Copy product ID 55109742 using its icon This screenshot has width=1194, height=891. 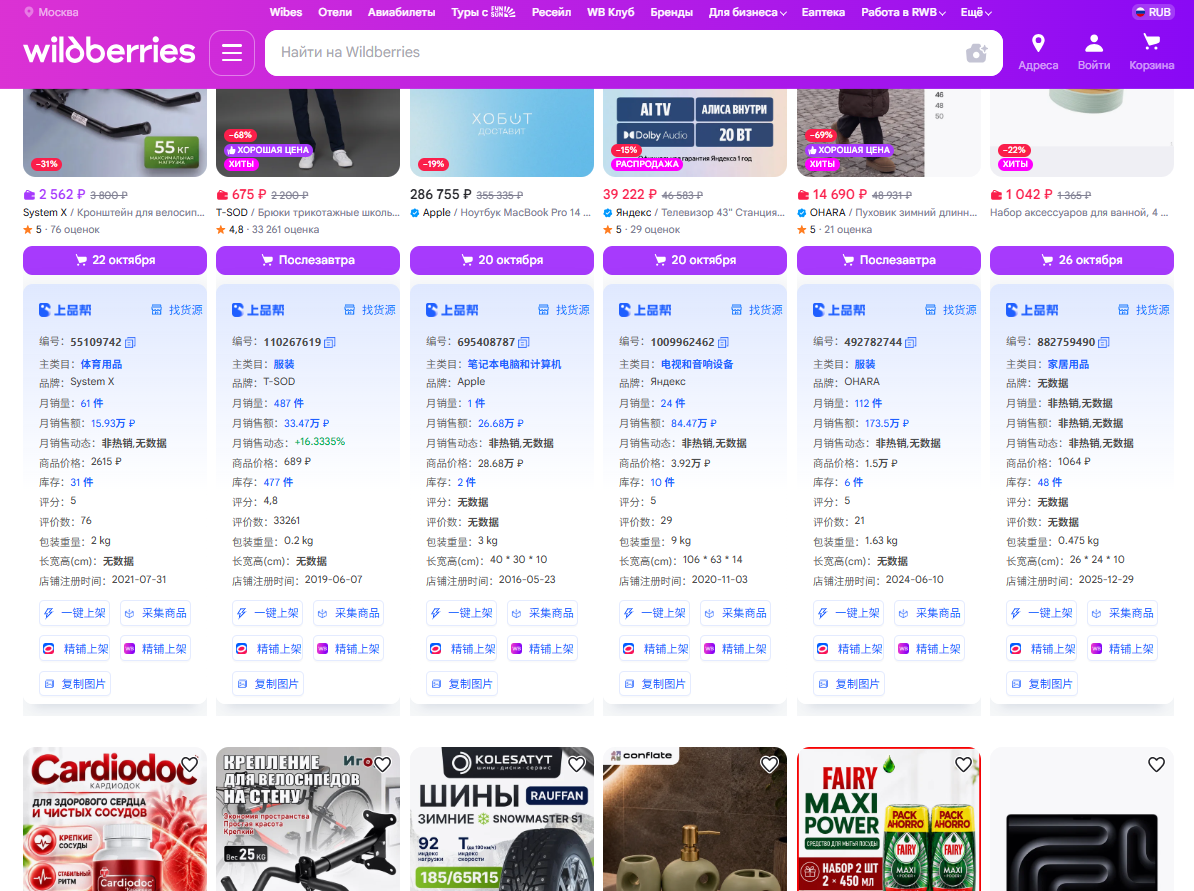pyautogui.click(x=130, y=343)
